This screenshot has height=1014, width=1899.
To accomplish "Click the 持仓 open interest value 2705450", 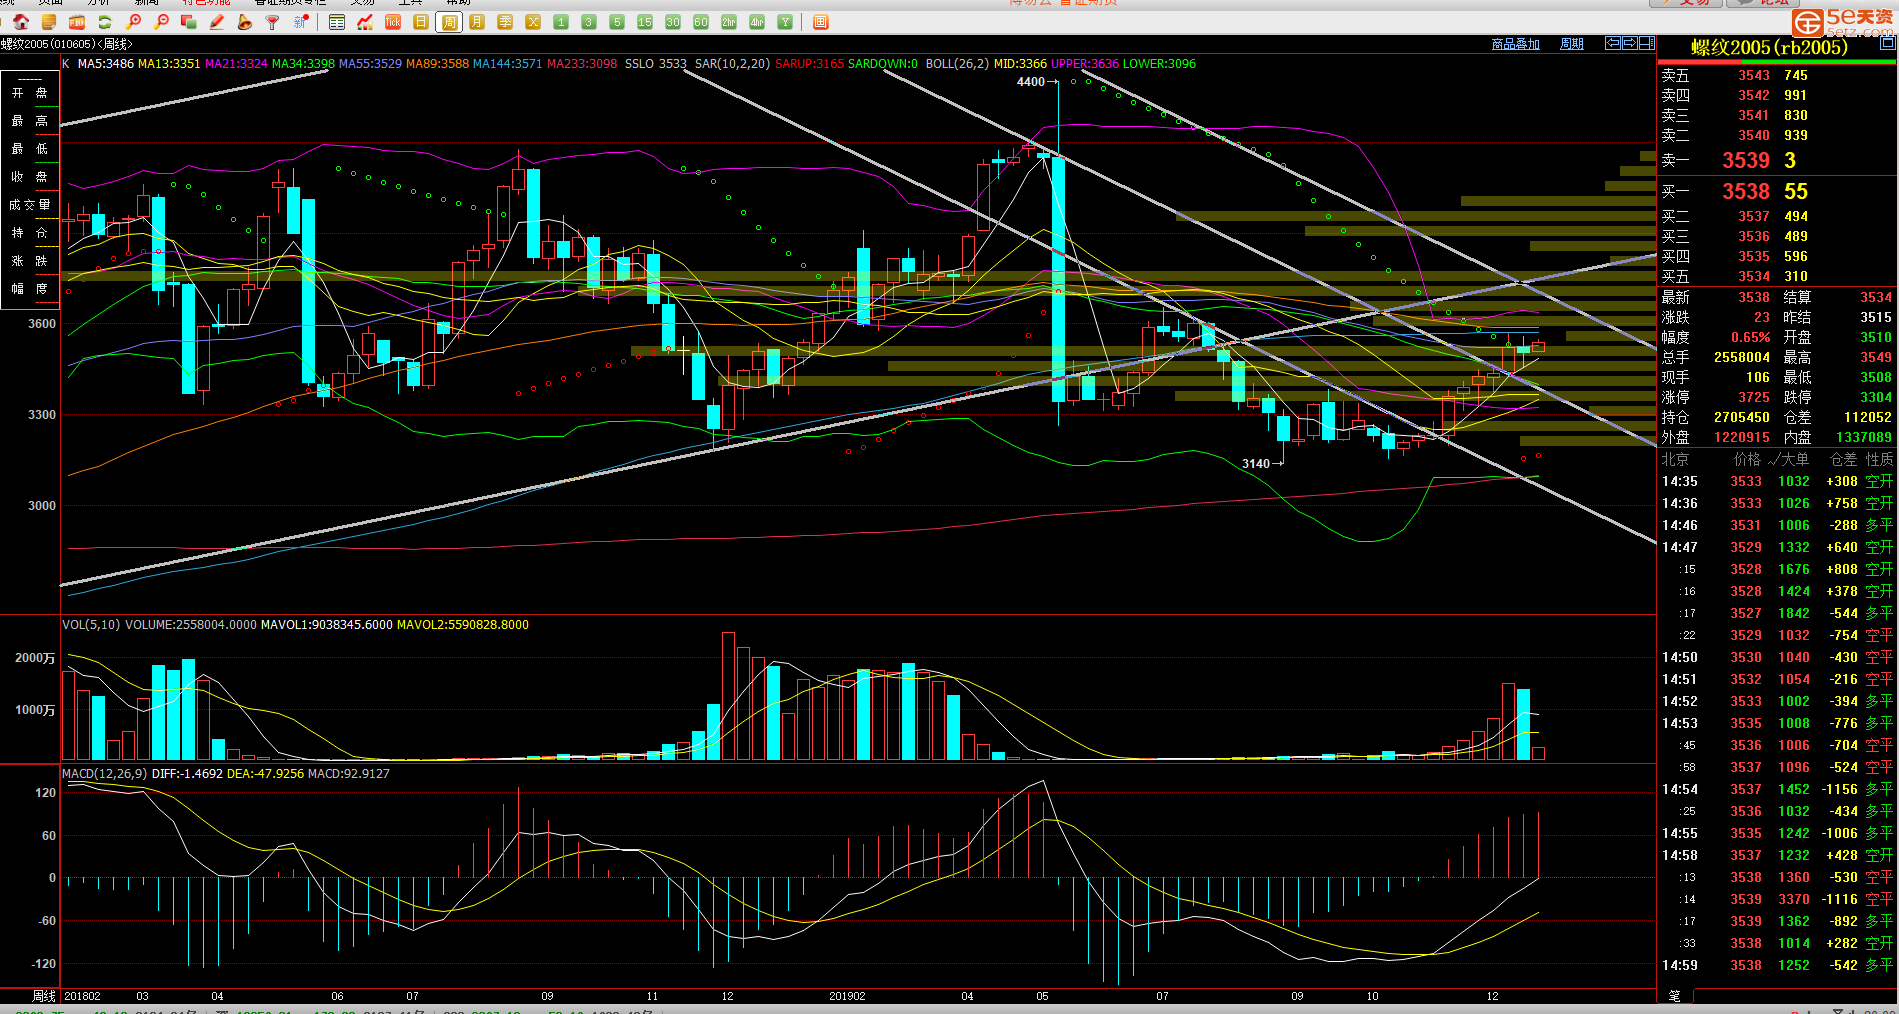I will (1742, 417).
